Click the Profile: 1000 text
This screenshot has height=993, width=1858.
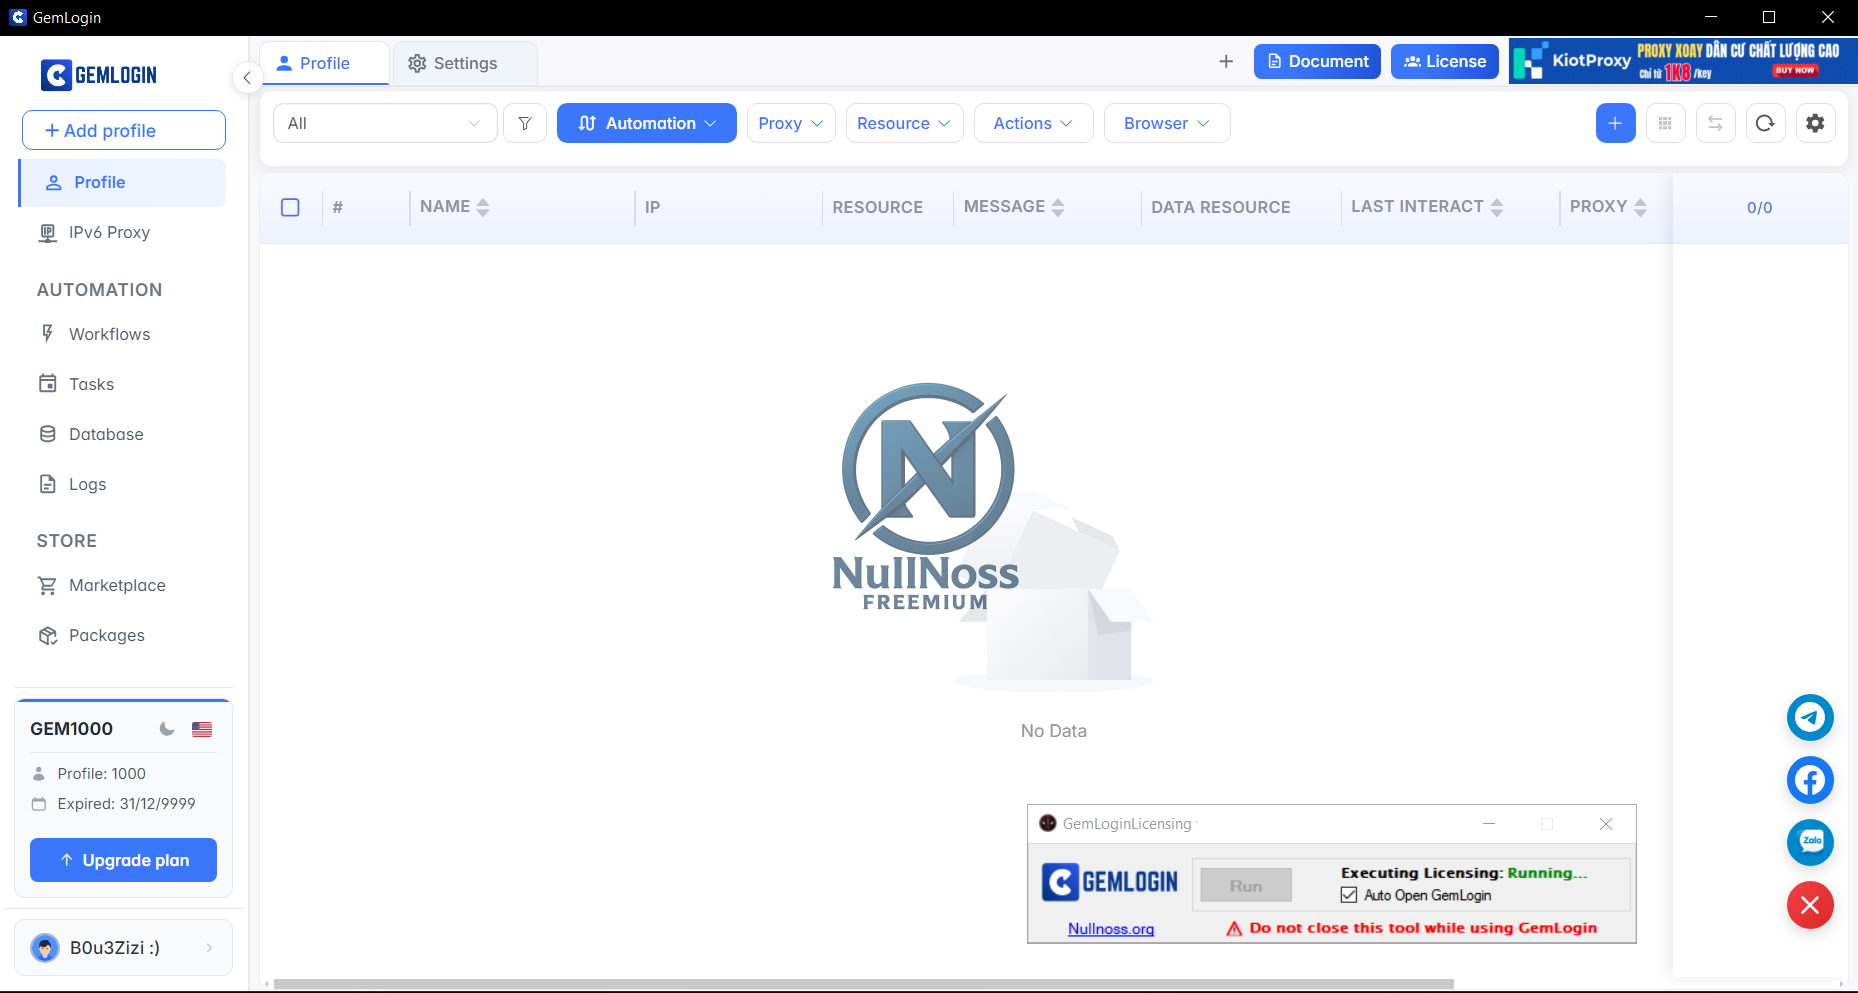[101, 774]
